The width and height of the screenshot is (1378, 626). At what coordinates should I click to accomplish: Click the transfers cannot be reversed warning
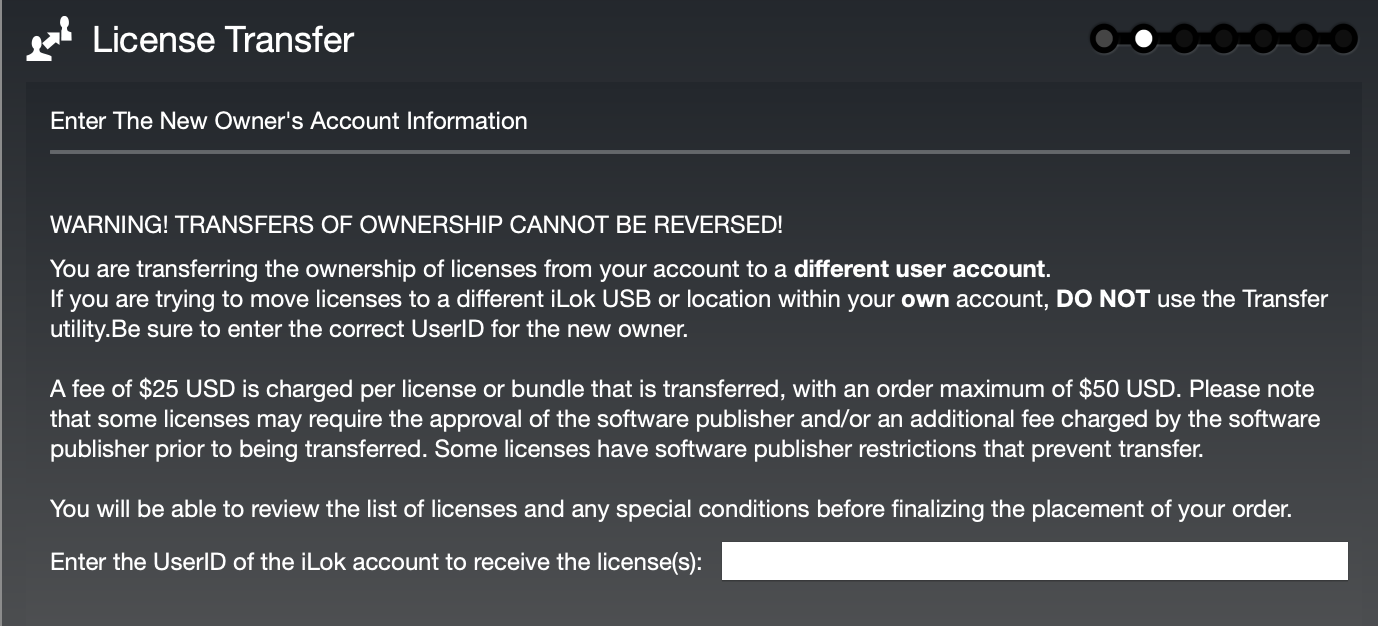[x=416, y=225]
